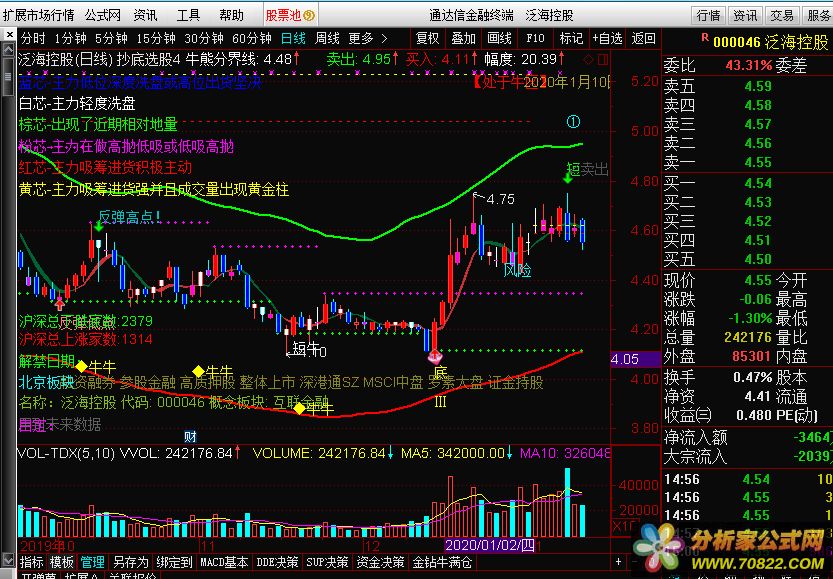The width and height of the screenshot is (833, 579).
Task: Select the 30分钟 period
Action: coord(203,38)
